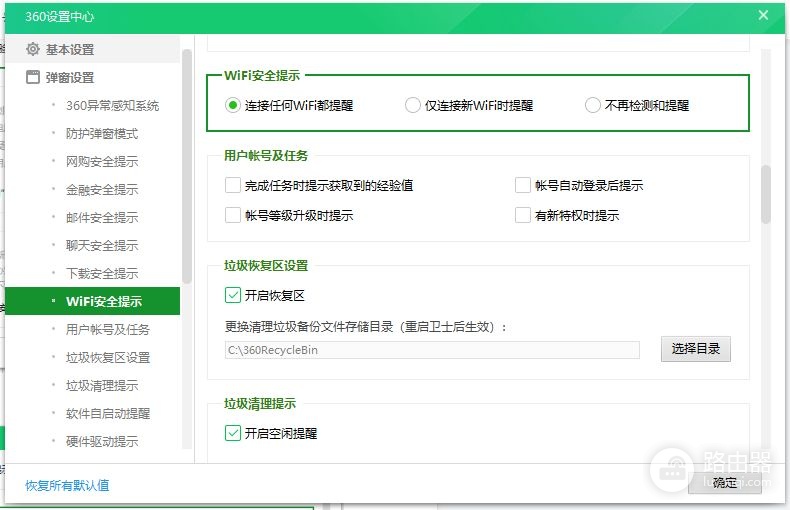Screen dimensions: 790x510
Task: Select 不再检测和提醒 radio option
Action: (592, 105)
